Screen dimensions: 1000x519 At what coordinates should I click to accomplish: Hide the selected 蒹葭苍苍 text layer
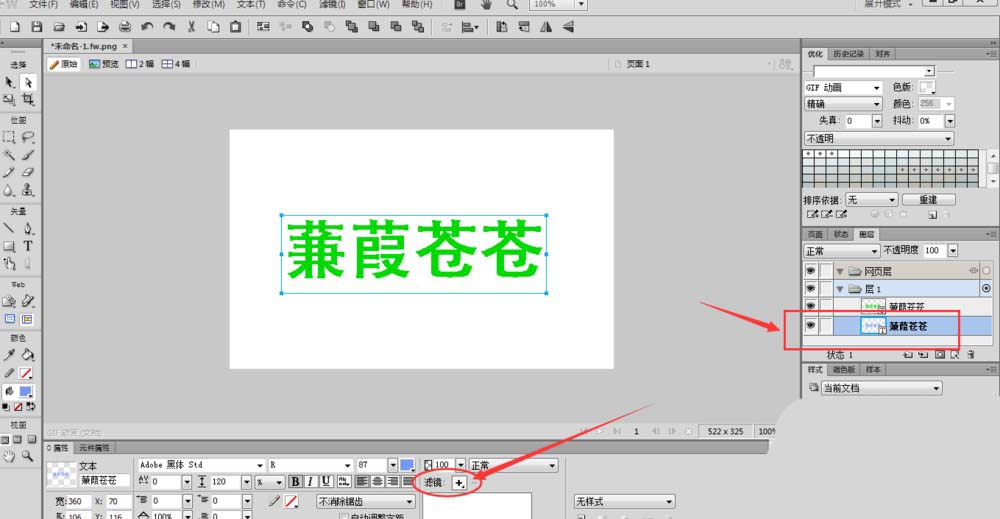point(811,326)
